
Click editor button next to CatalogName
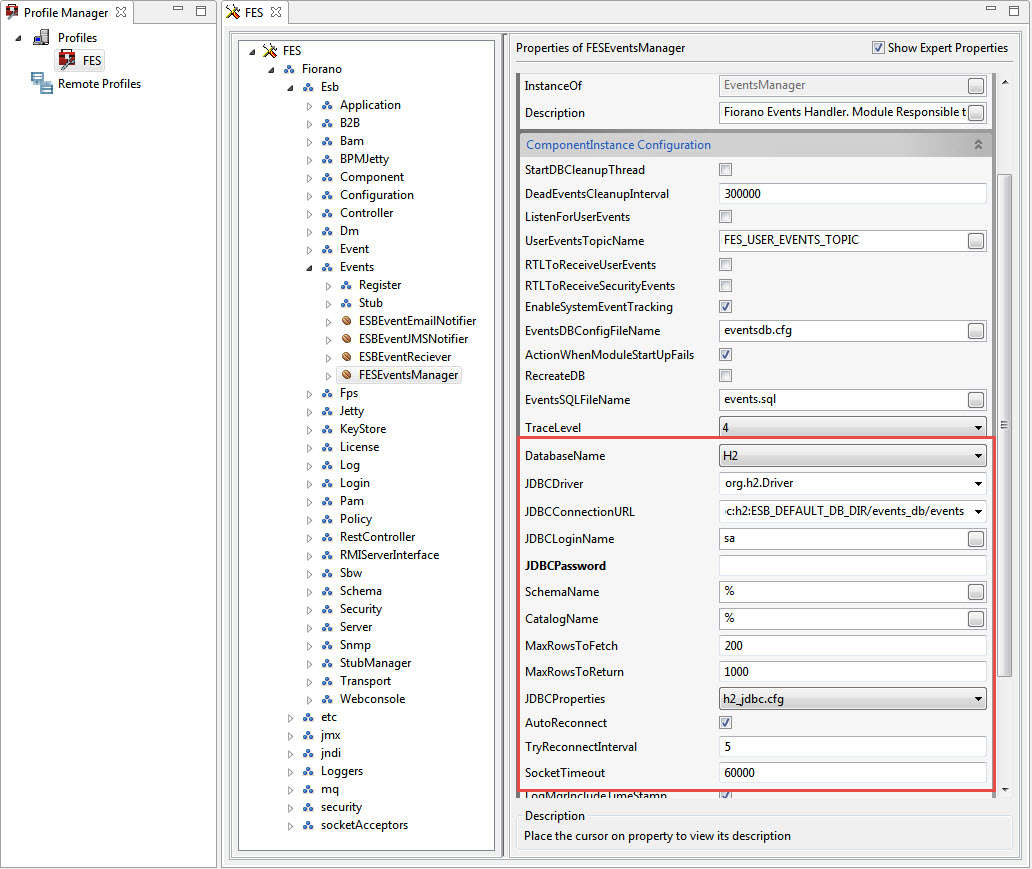(976, 619)
